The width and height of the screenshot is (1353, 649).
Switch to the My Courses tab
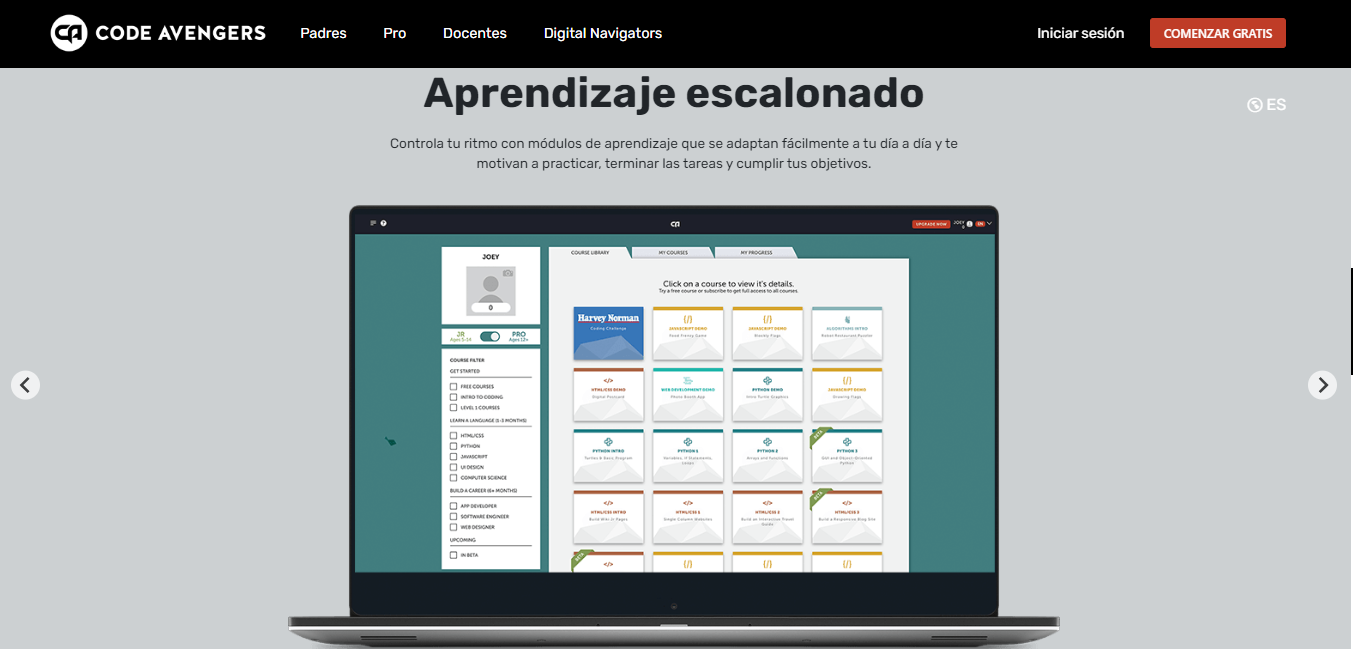pyautogui.click(x=672, y=252)
